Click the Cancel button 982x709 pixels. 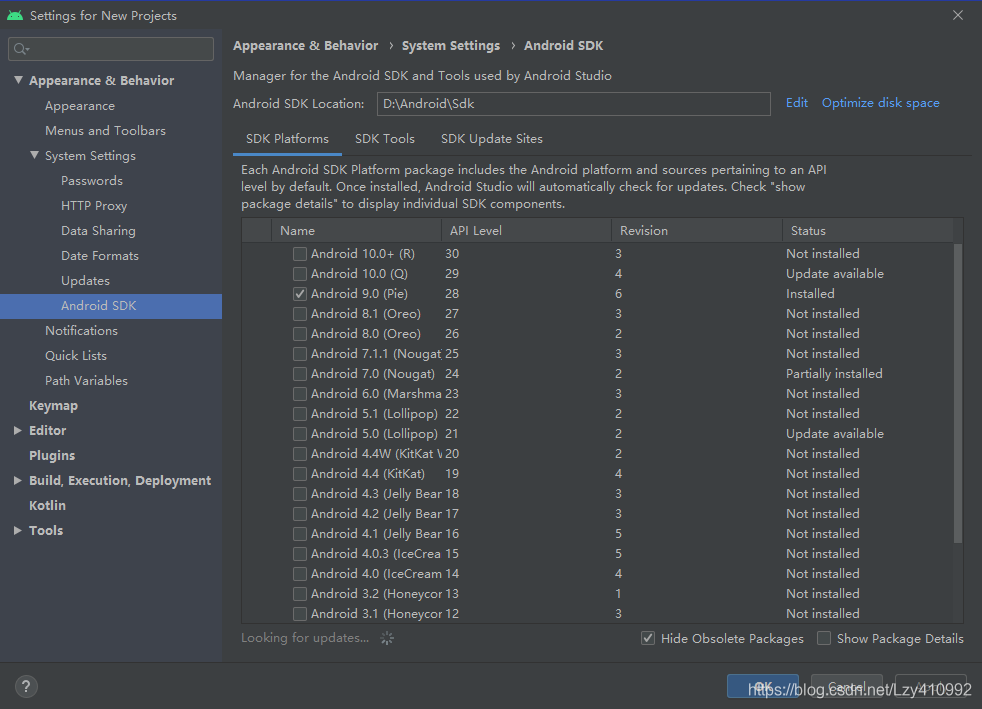(847, 686)
